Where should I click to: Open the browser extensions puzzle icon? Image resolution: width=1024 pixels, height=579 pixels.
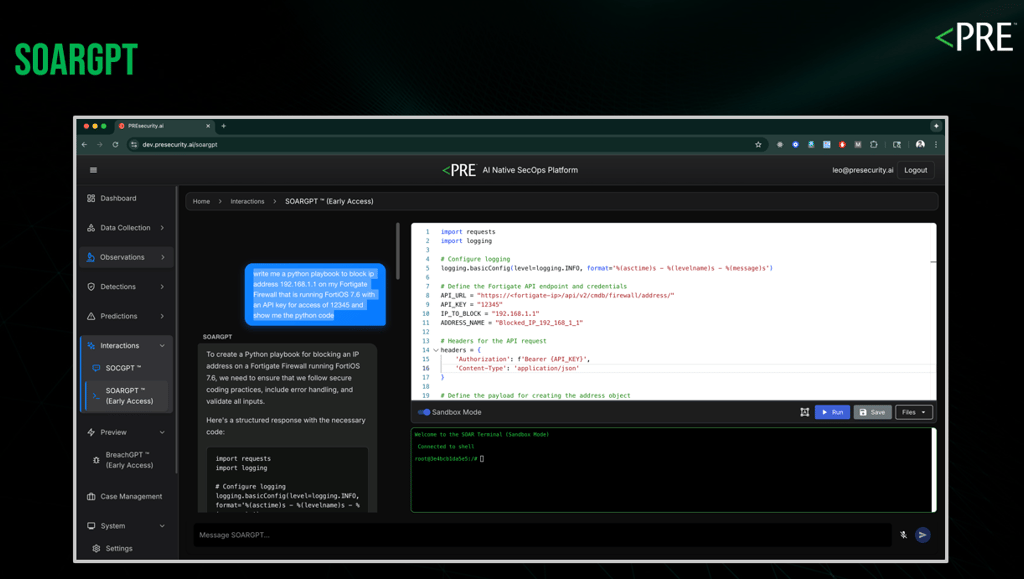click(874, 144)
